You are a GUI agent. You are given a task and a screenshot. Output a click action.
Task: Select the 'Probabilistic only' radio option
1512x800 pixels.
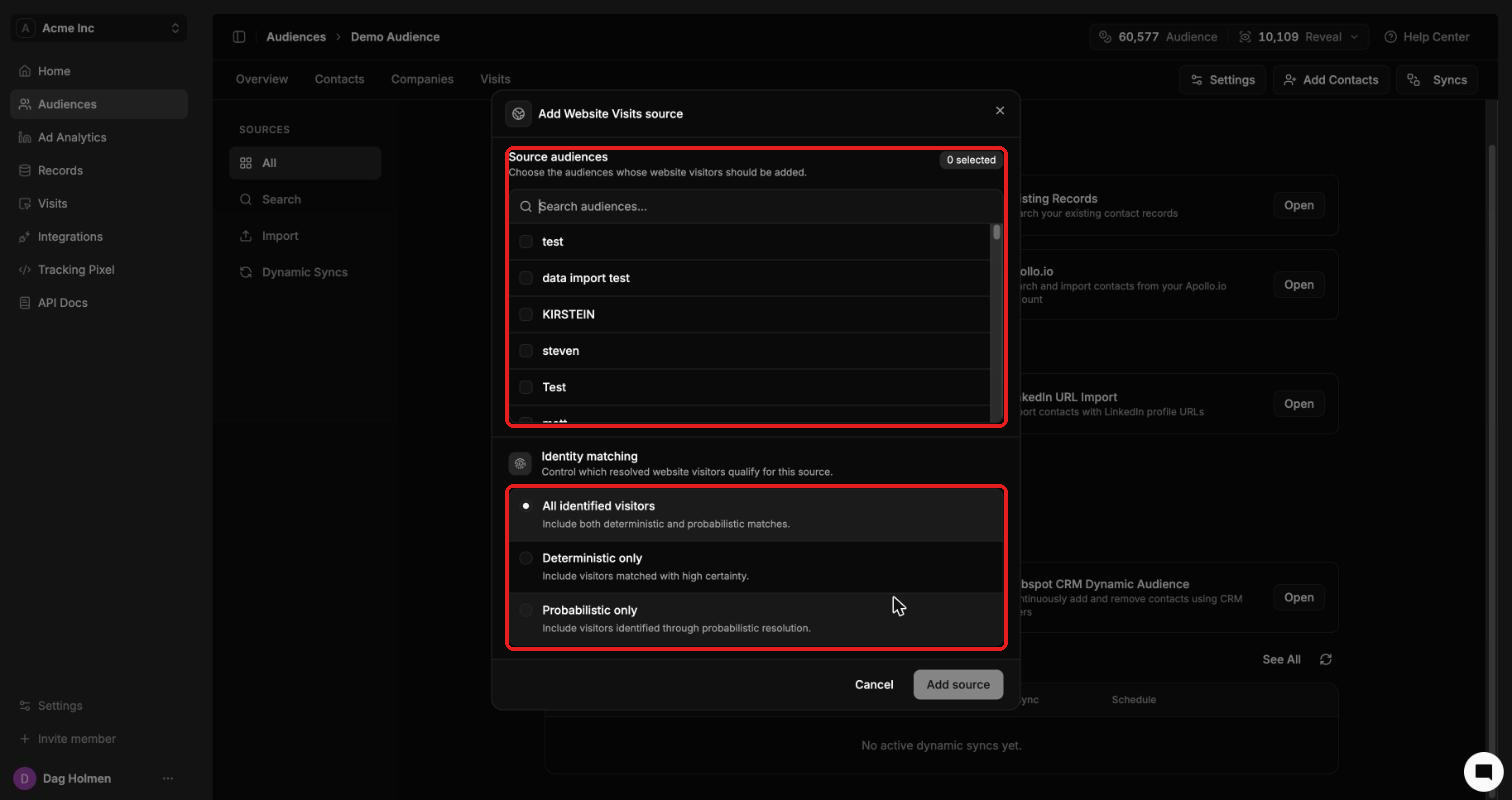526,610
